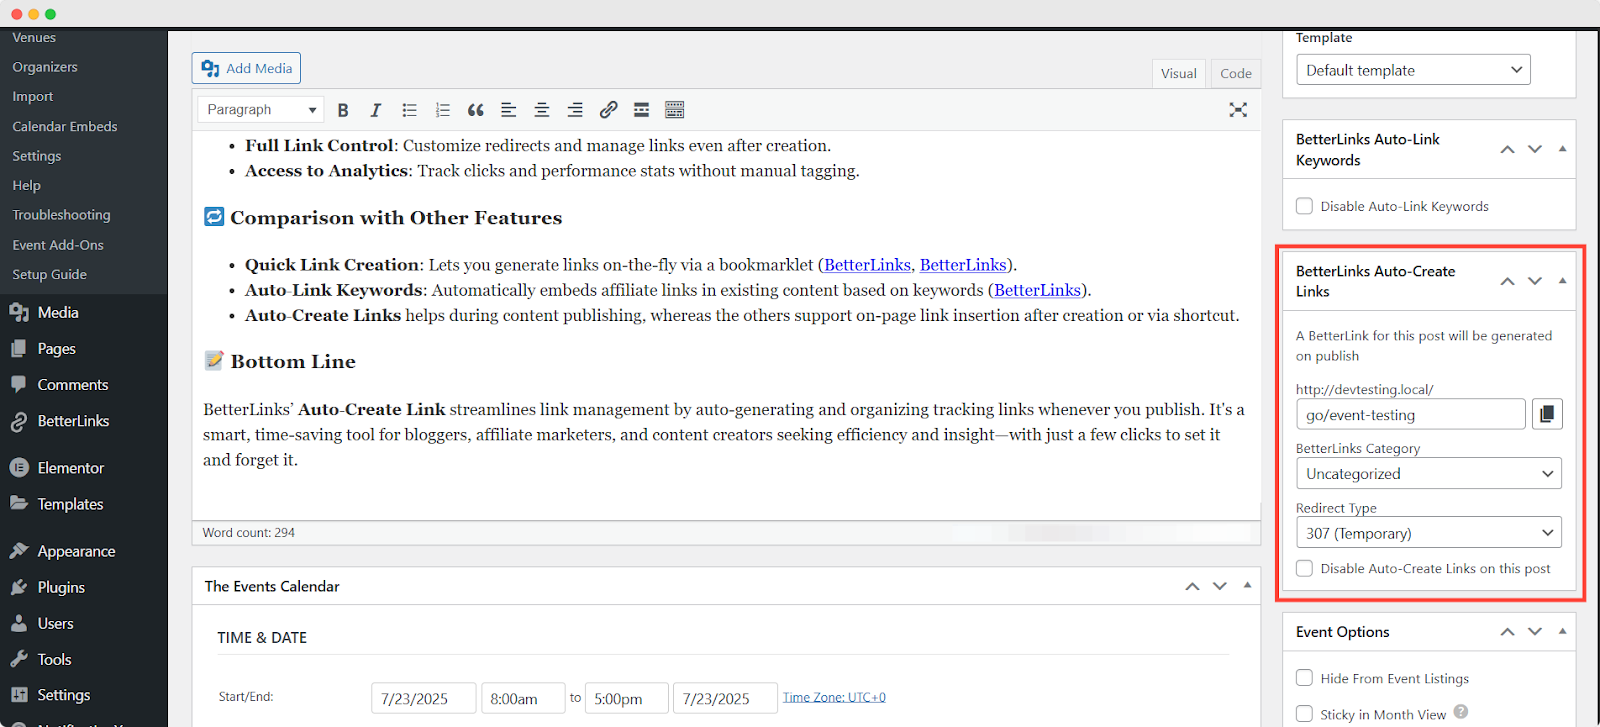Screen dimensions: 1600x727
Task: Open the BetterLinks Category dropdown
Action: (x=1428, y=474)
